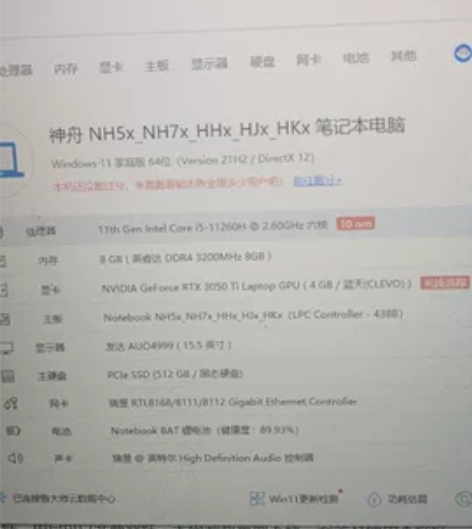This screenshot has height=529, width=472.
Task: Select the 网卡 tab
Action: point(308,60)
